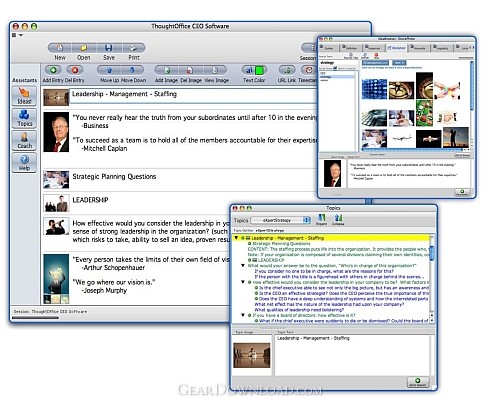Open a file with the Open icon
This screenshot has height=398, width=500.
point(83,48)
